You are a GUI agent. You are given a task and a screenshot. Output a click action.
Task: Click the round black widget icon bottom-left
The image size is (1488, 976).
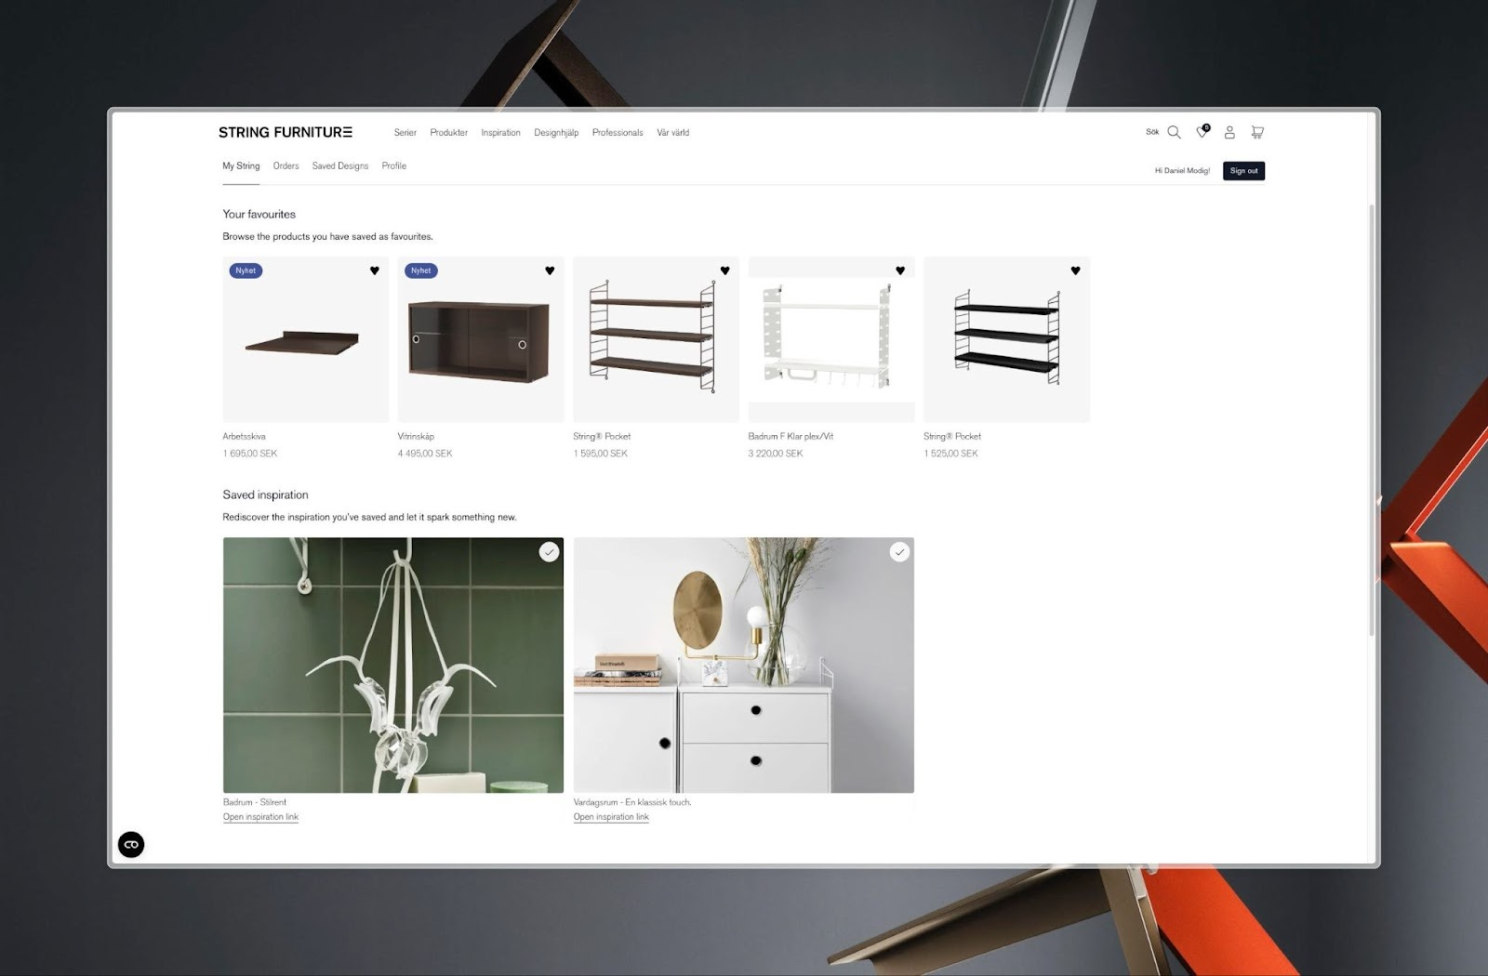[131, 845]
